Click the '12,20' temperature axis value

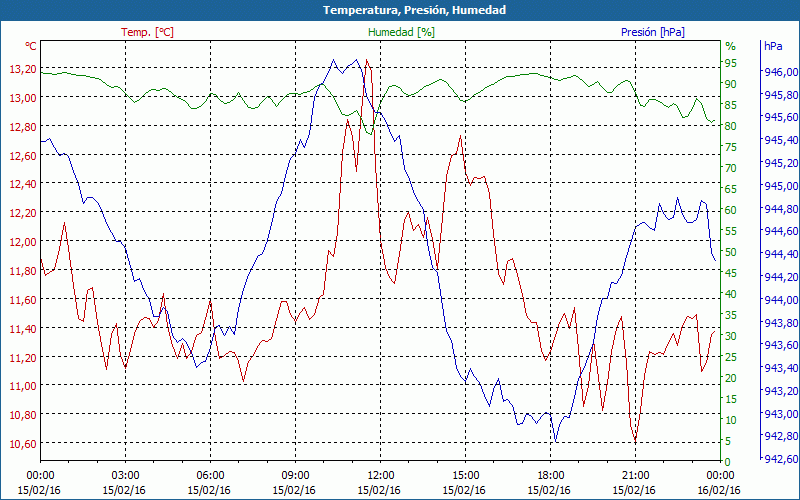23,213
